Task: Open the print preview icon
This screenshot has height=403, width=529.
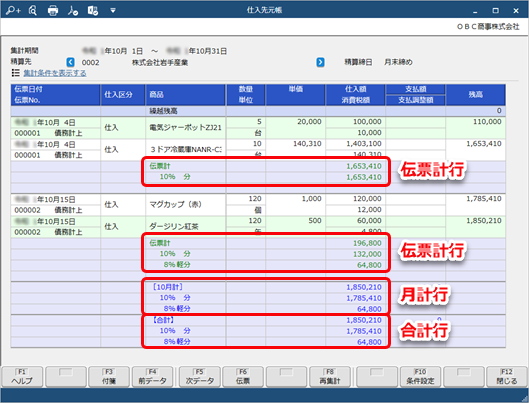Action: pyautogui.click(x=33, y=10)
